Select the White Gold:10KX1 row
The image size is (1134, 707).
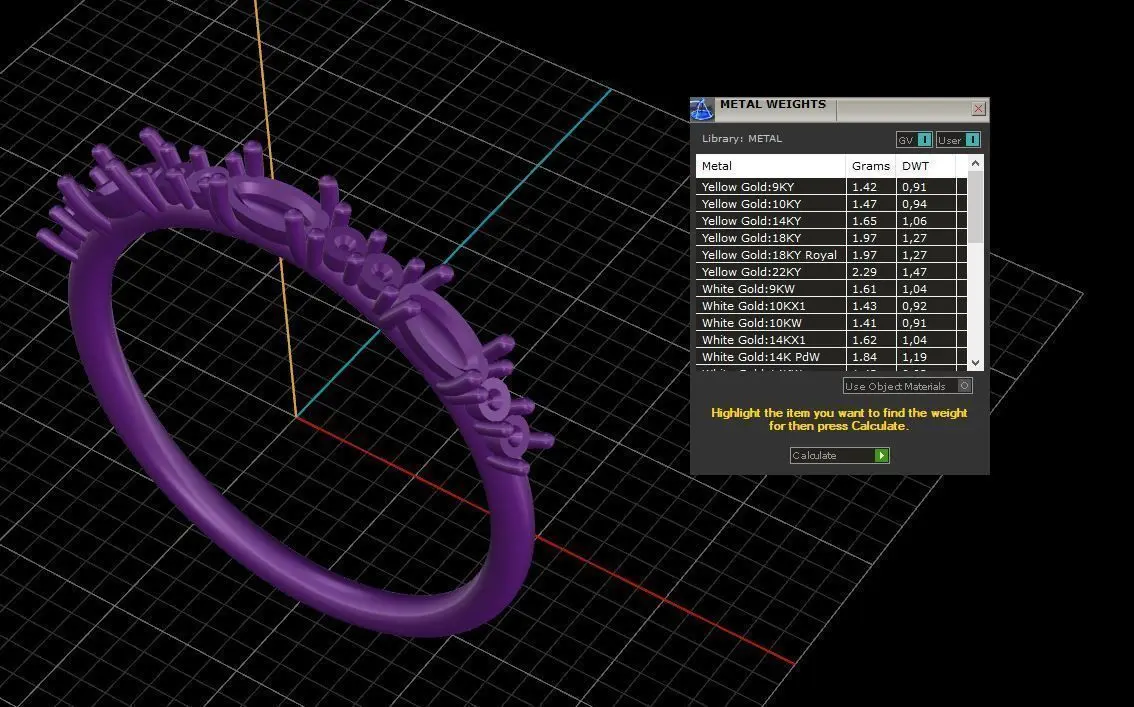click(x=831, y=306)
